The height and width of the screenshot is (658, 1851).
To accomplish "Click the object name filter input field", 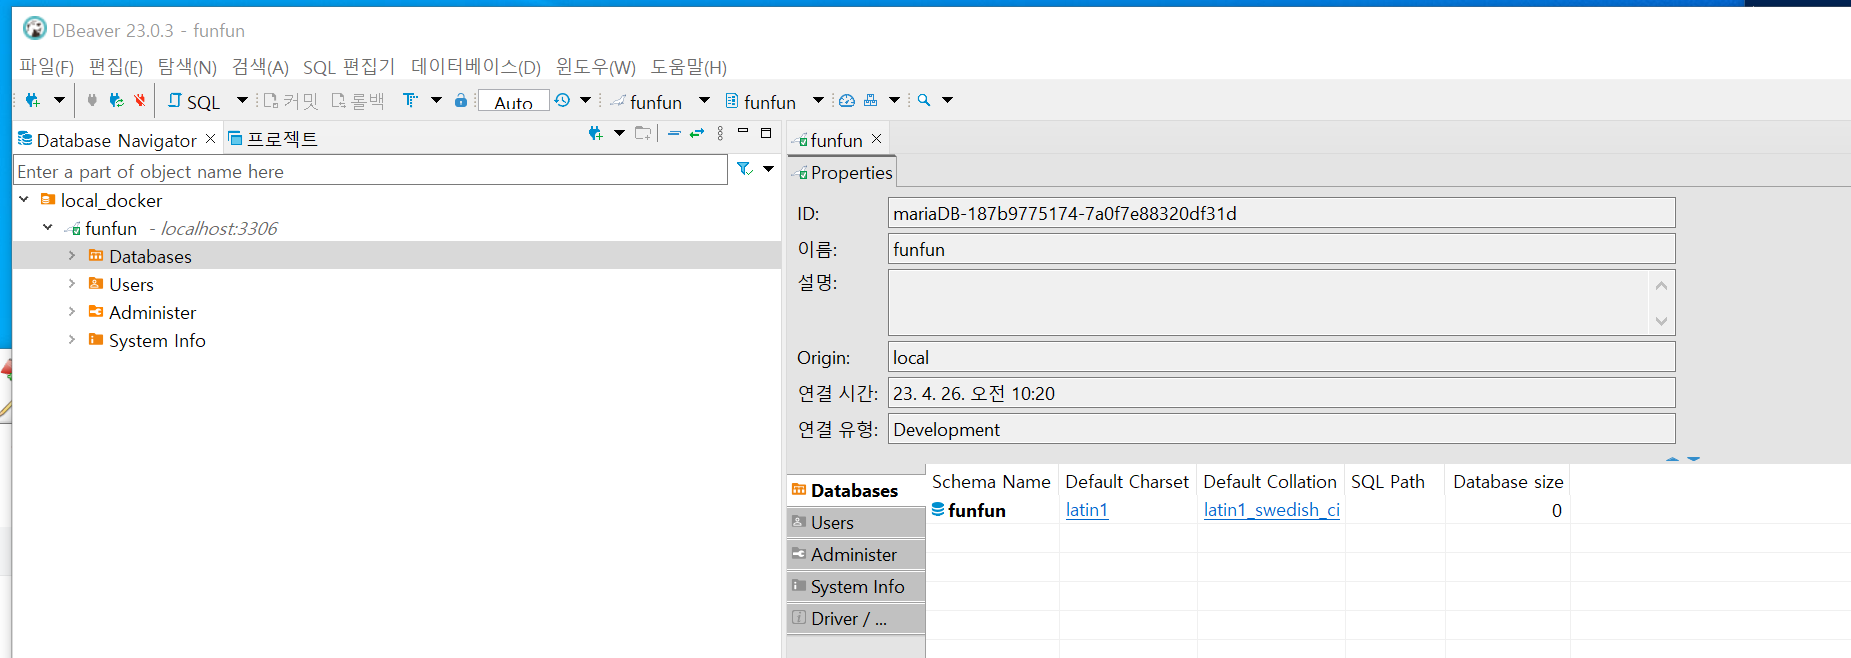I will 370,171.
